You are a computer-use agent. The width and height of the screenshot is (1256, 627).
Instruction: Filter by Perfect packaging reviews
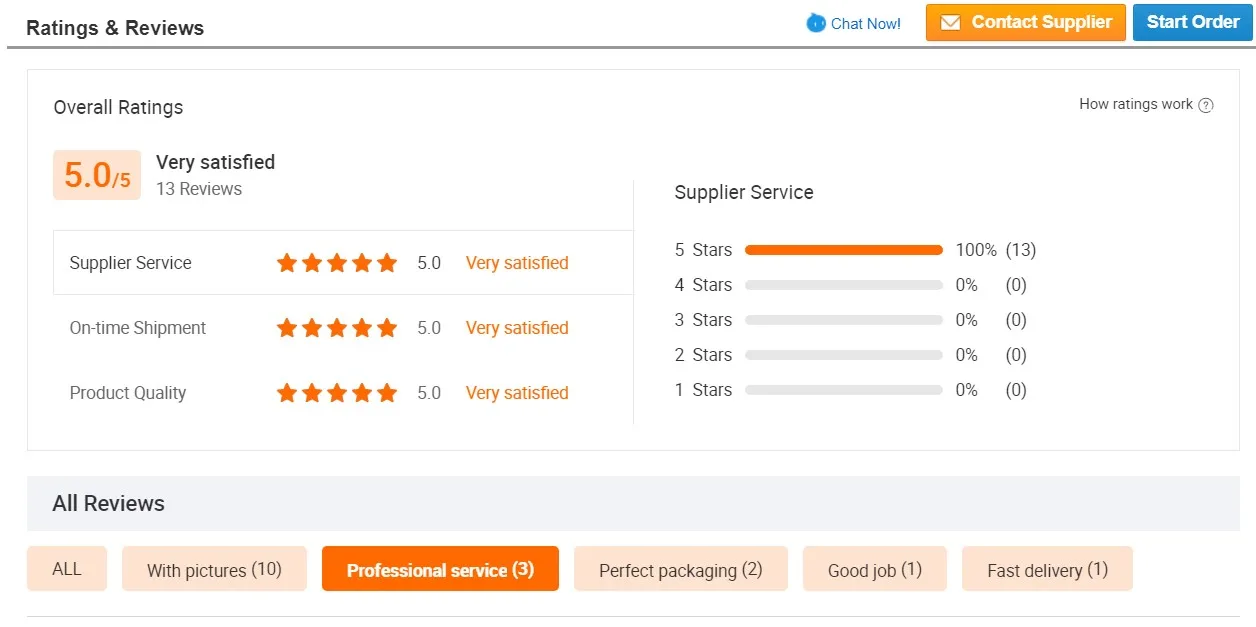coord(680,570)
